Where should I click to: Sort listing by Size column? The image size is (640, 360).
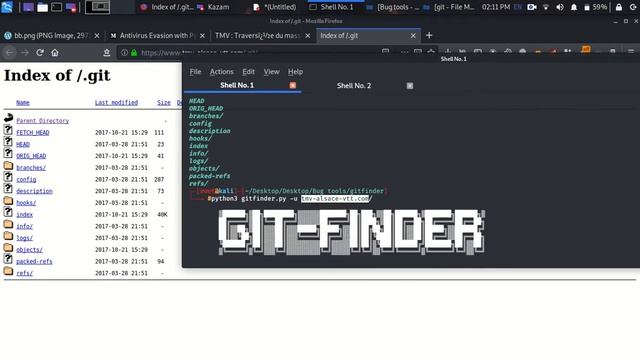pyautogui.click(x=164, y=102)
